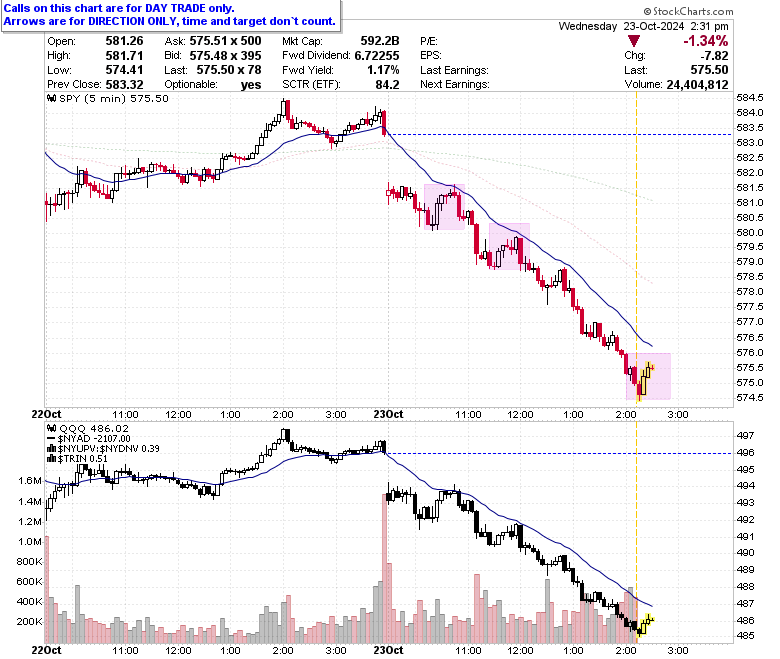Click the date Wednesday 23-Oct-2024 2:31 pm
The width and height of the screenshot is (780, 659).
tap(644, 26)
